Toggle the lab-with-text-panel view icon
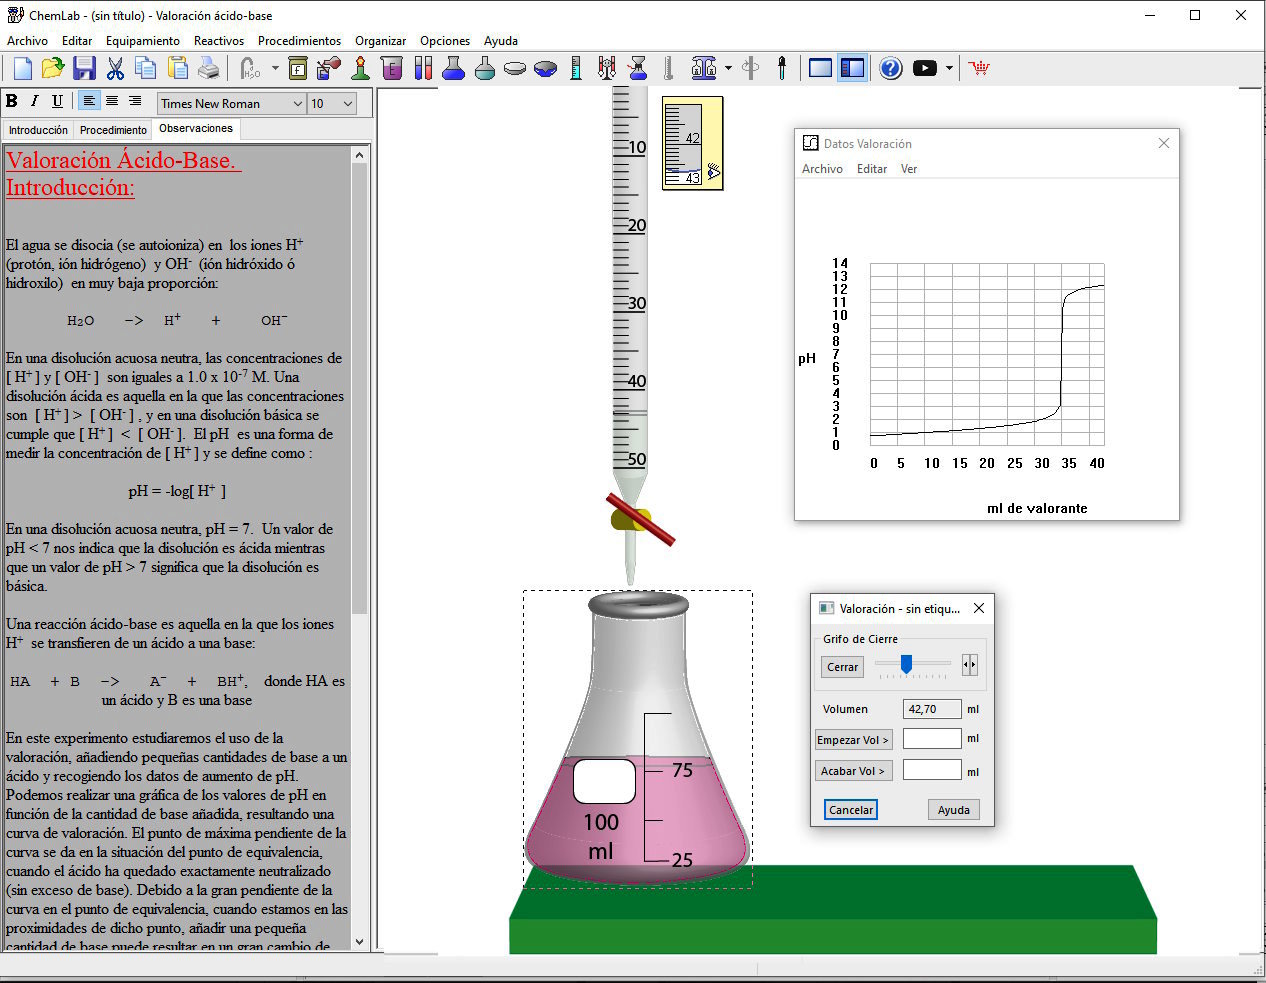This screenshot has height=983, width=1266. tap(852, 68)
